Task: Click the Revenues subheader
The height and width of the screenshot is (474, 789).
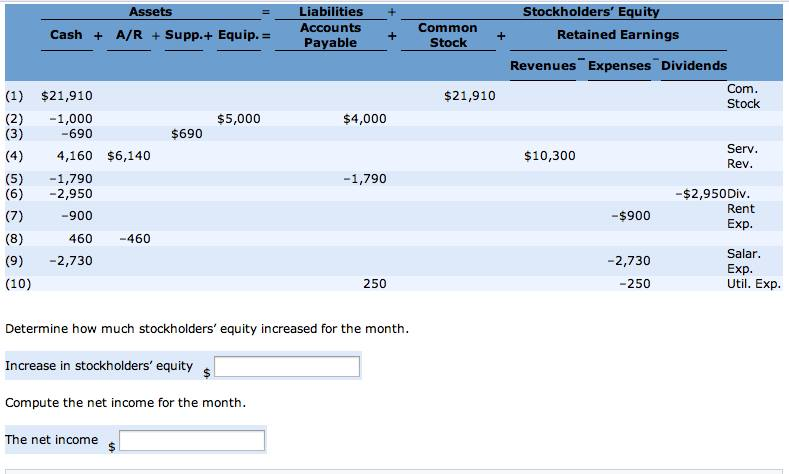Action: pos(542,66)
